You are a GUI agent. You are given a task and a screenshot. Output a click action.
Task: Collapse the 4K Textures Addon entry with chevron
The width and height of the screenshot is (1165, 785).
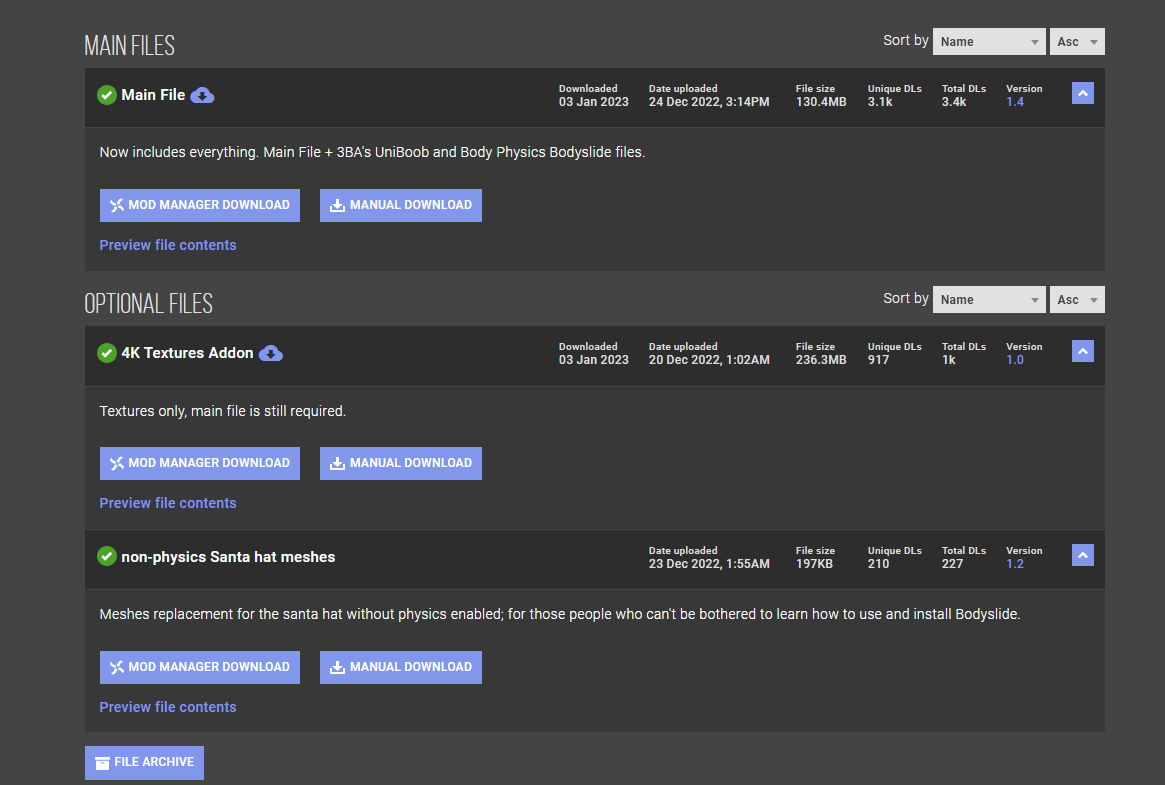click(x=1083, y=351)
